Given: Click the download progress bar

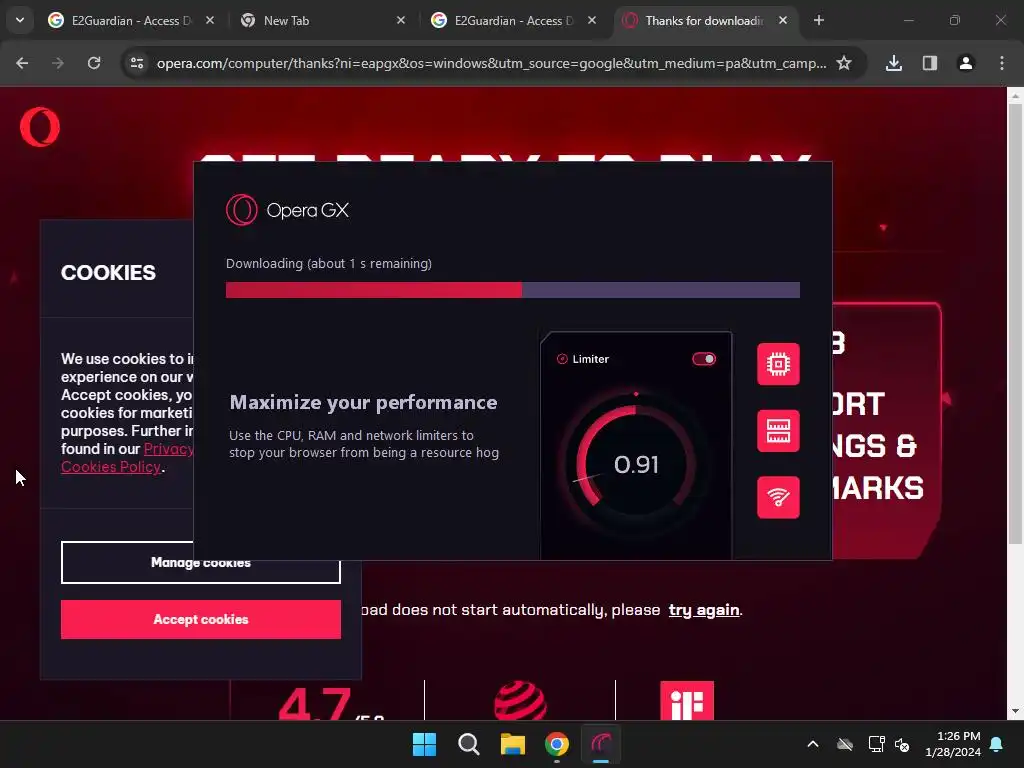Looking at the screenshot, I should coord(513,290).
